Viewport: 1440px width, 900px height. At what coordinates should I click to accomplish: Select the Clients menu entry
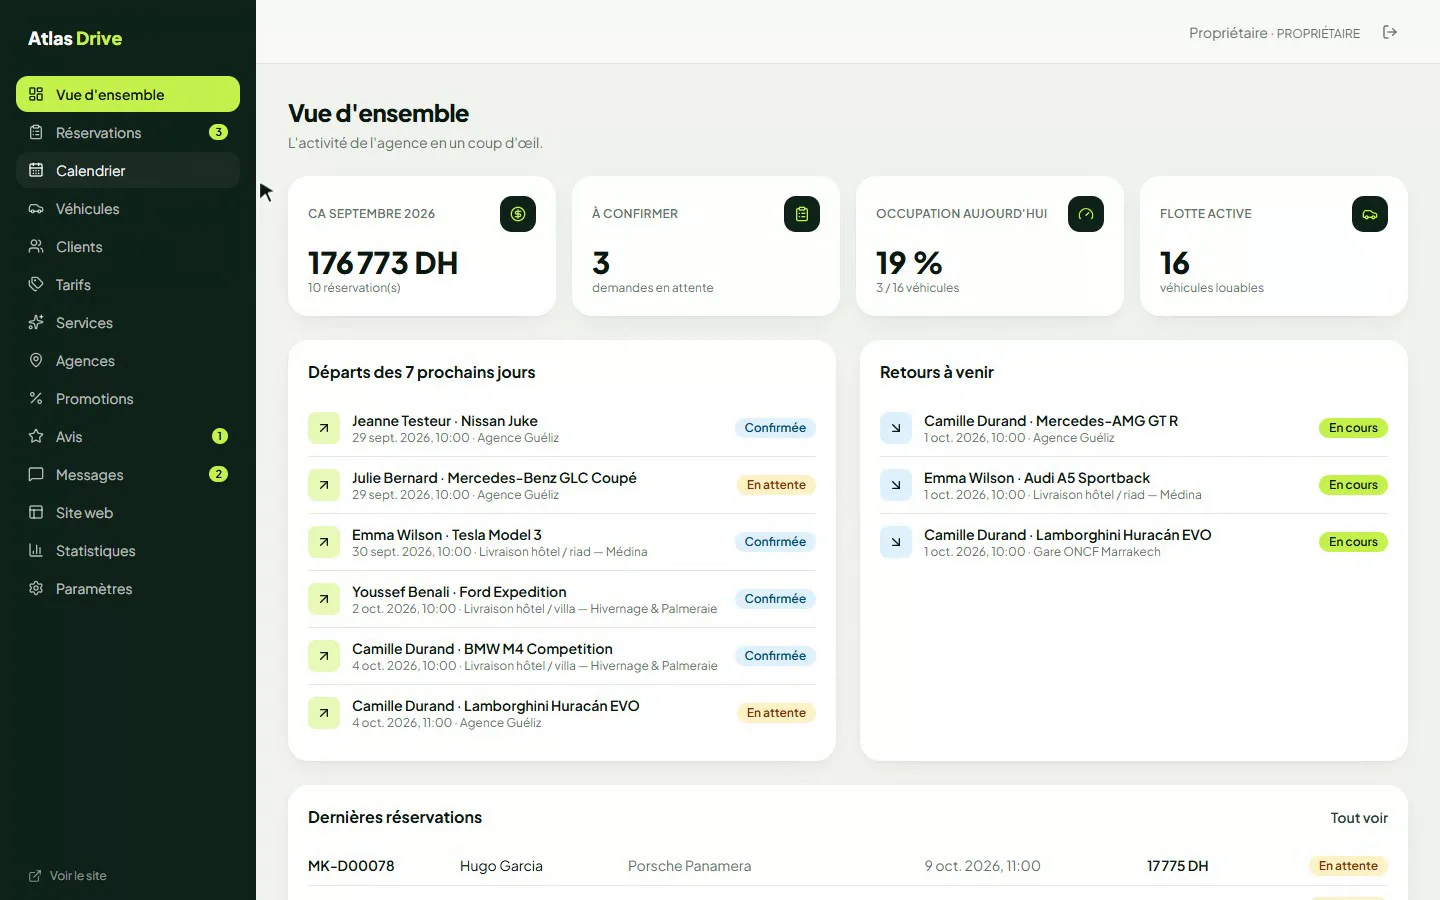(128, 246)
